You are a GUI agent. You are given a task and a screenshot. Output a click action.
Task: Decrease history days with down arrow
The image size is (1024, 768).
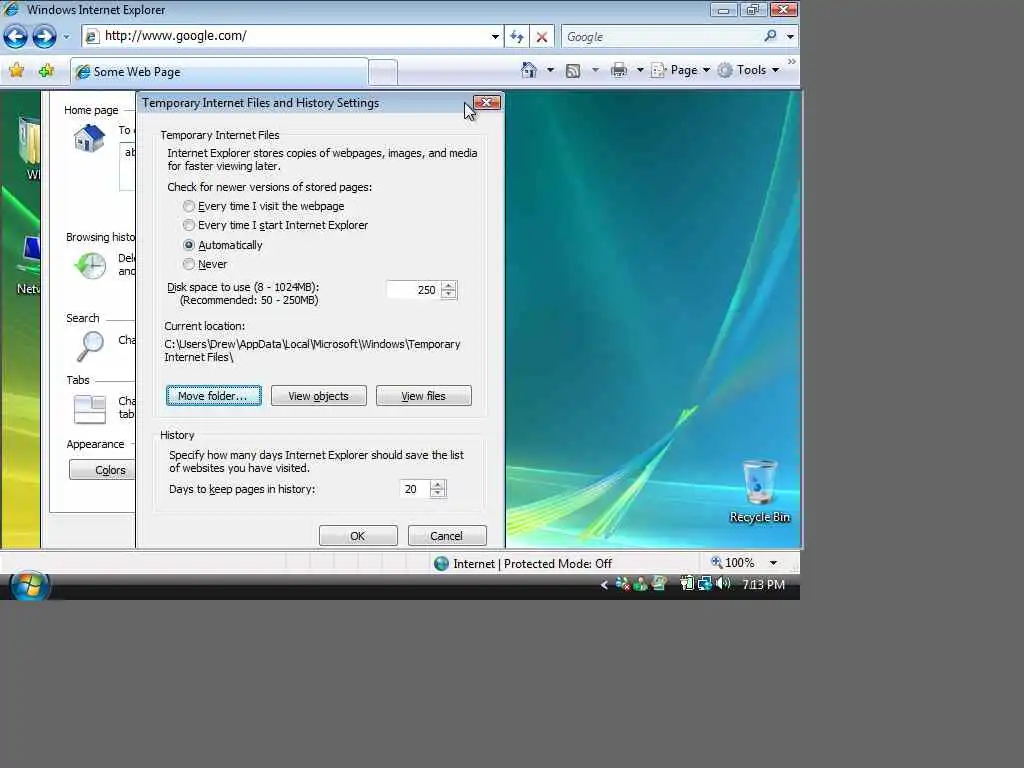pos(438,493)
